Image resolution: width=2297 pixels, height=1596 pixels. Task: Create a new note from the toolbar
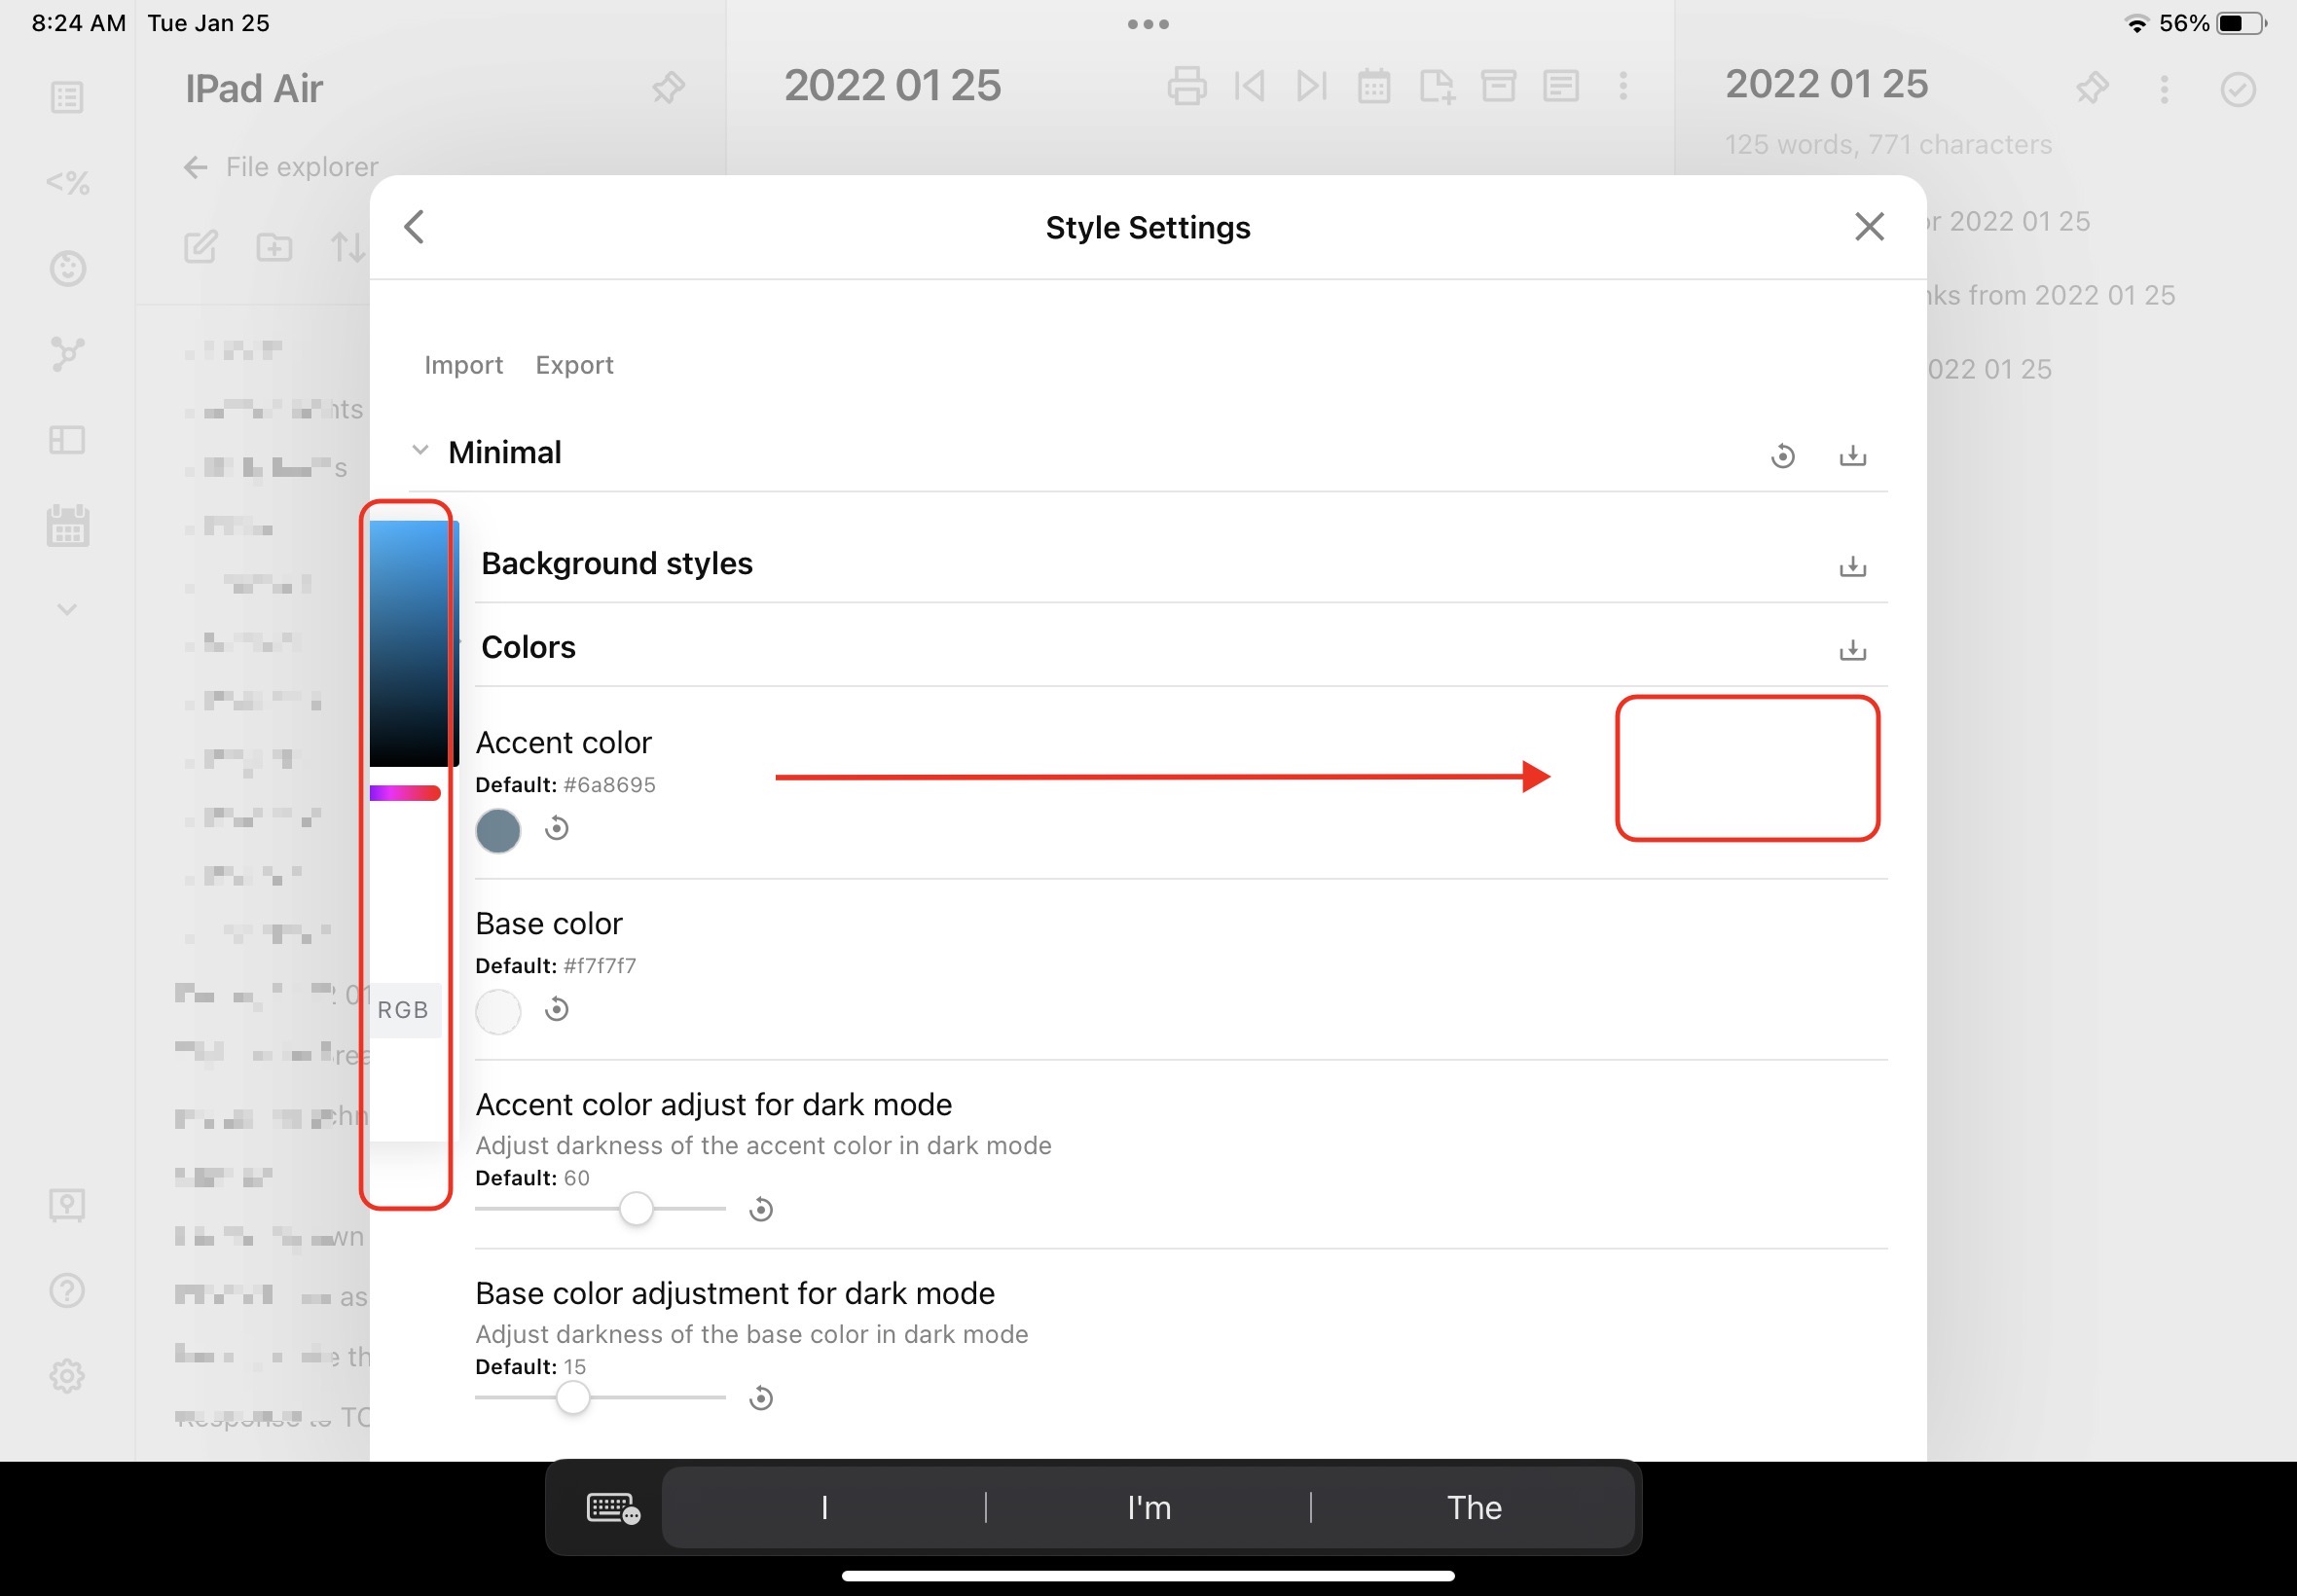tap(1439, 86)
